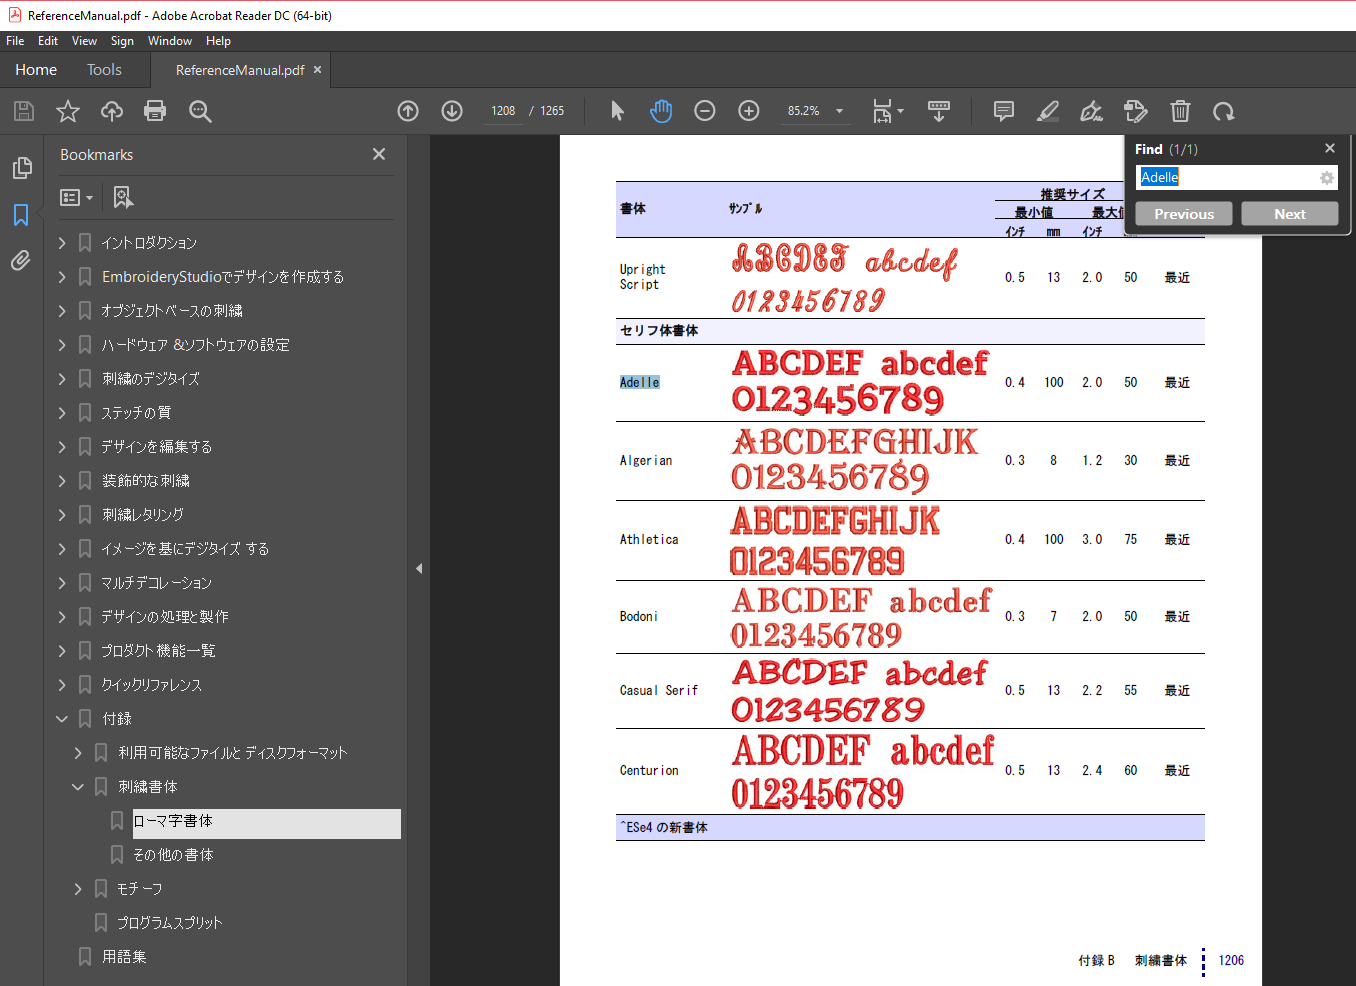Screen dimensions: 1356x986
Task: Open the Attachments panel icon
Action: click(21, 261)
